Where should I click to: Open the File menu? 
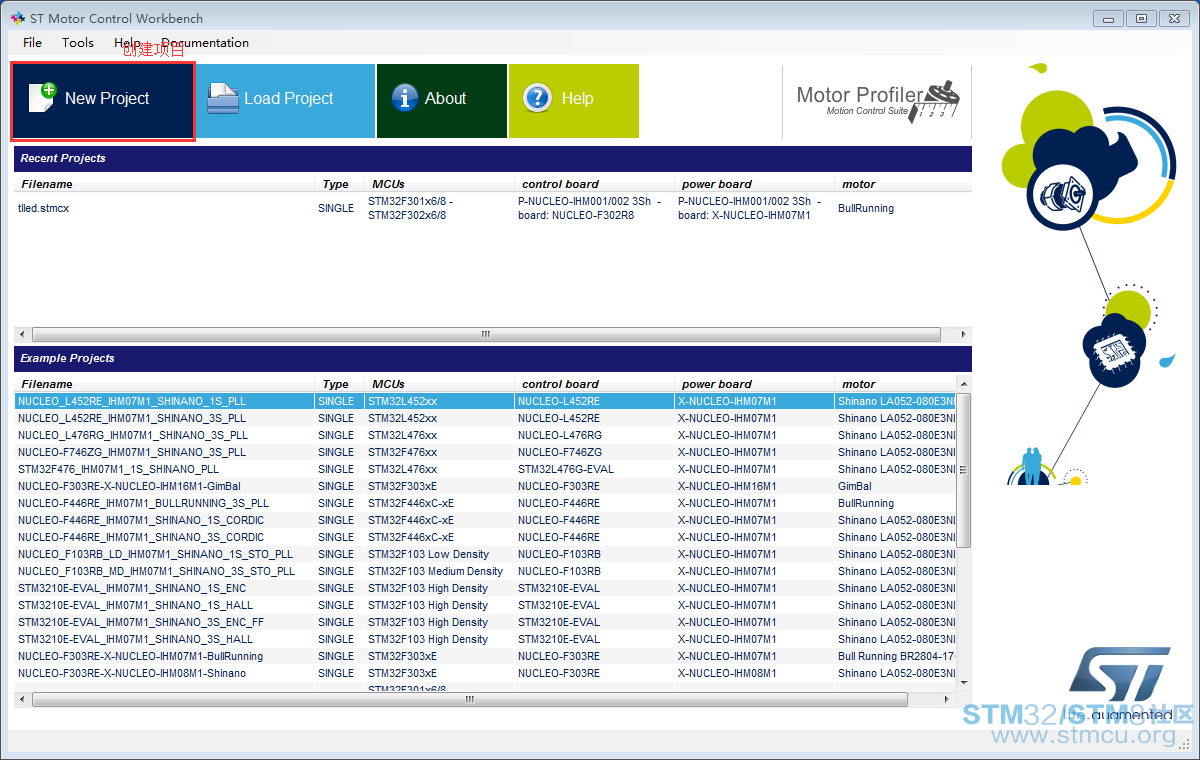(x=32, y=42)
